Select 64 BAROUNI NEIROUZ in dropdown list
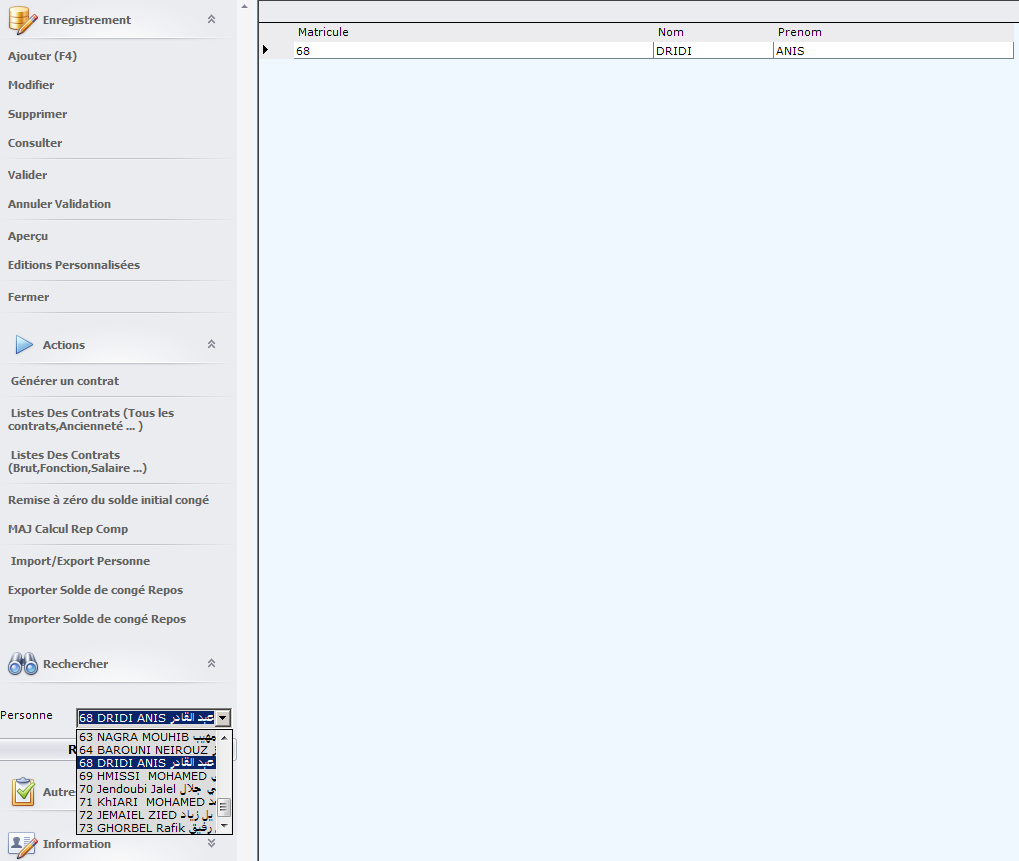The width and height of the screenshot is (1019, 861). pos(147,750)
